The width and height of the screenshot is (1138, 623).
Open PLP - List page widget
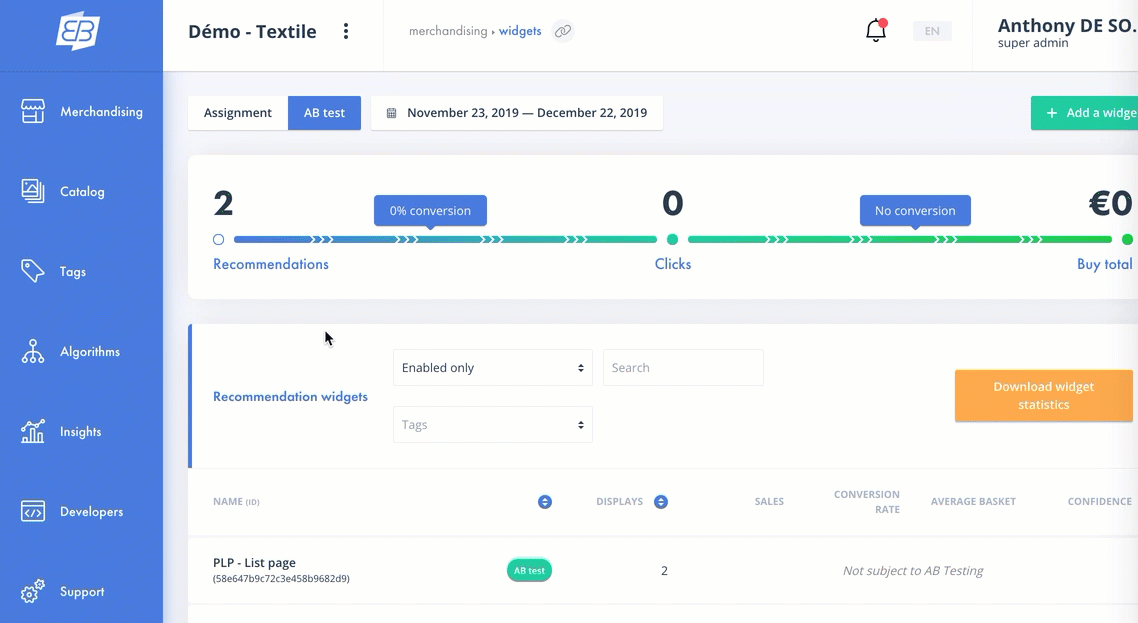click(254, 563)
